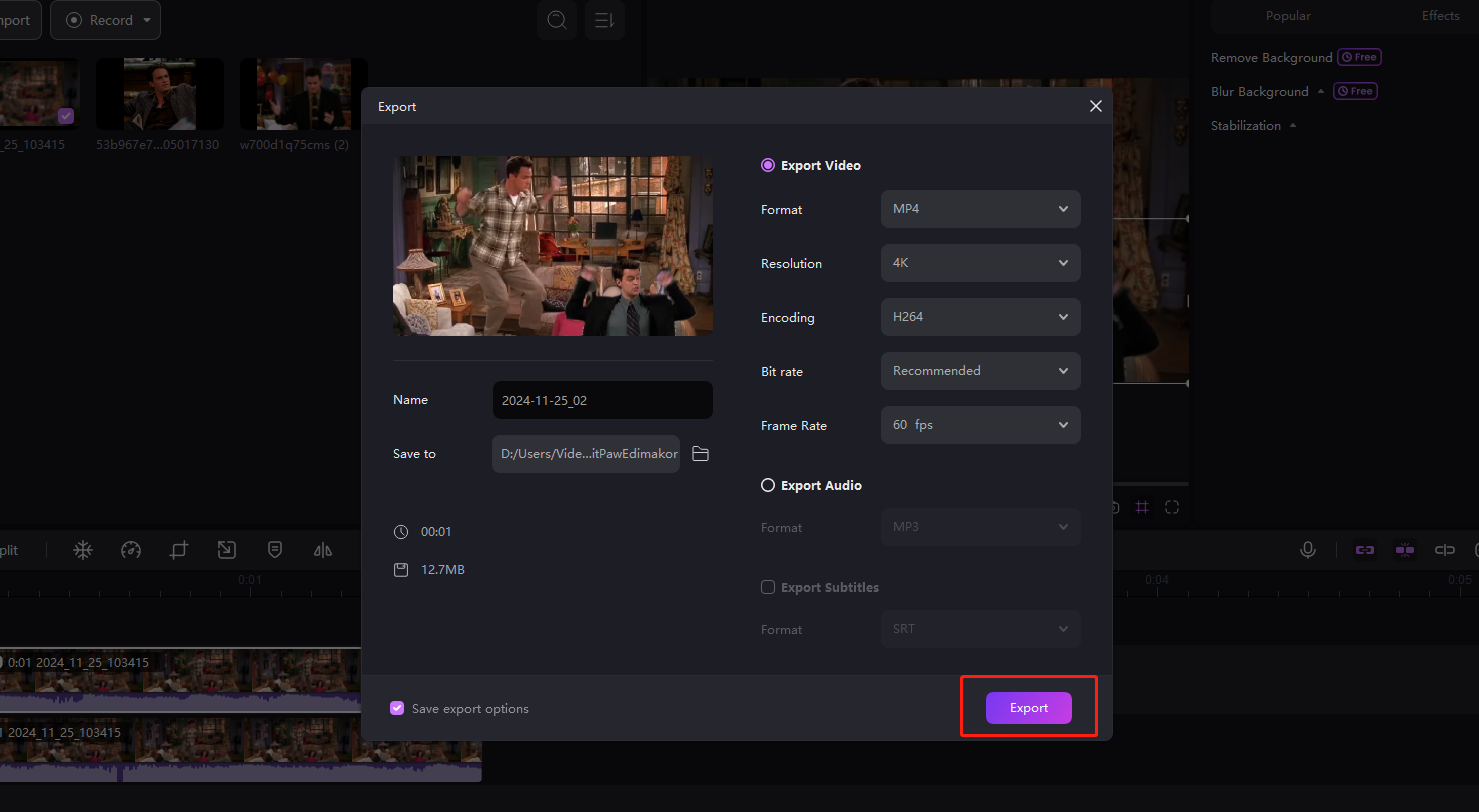
Task: Click the 0:04 mark on timeline ruler
Action: [1157, 580]
